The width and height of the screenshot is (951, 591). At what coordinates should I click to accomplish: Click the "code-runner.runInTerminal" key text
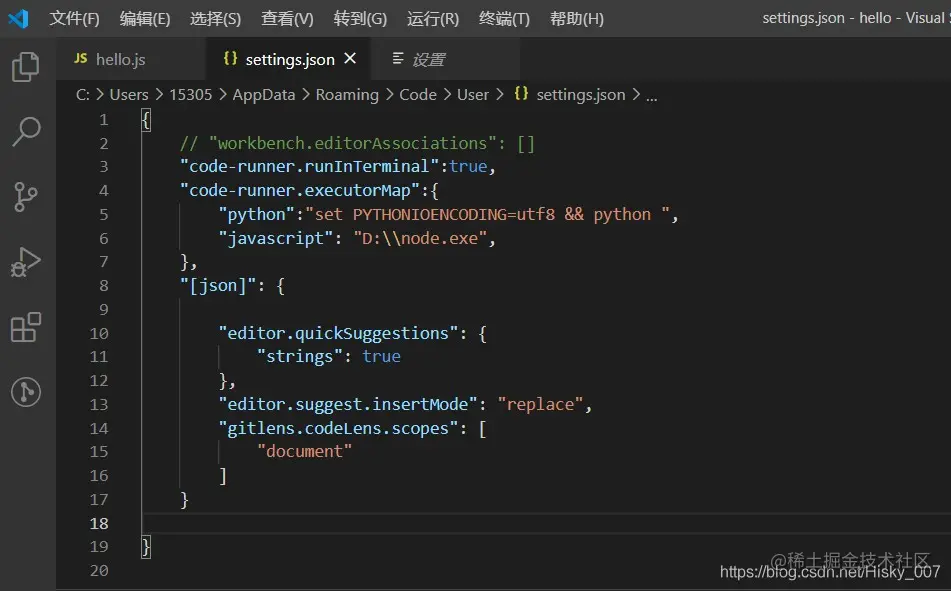pyautogui.click(x=310, y=166)
